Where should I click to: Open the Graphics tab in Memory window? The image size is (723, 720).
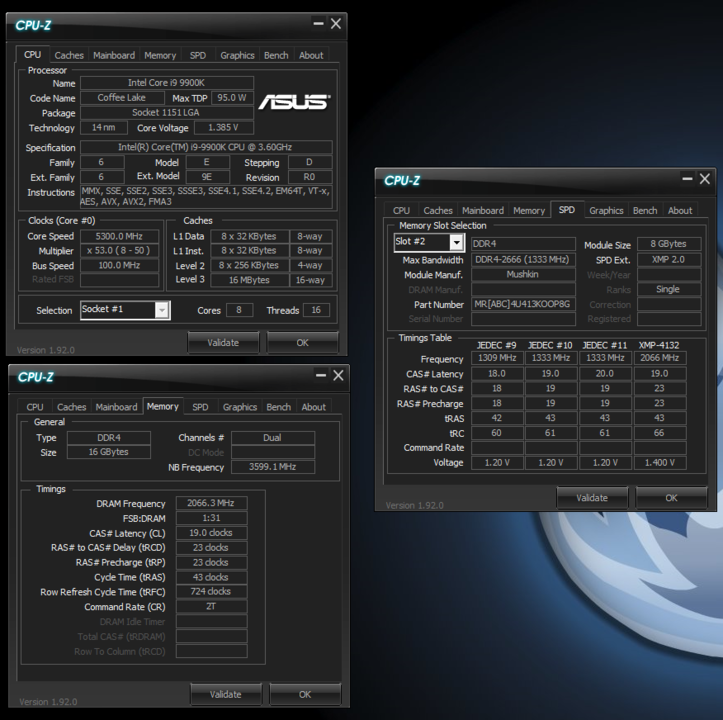pyautogui.click(x=239, y=407)
